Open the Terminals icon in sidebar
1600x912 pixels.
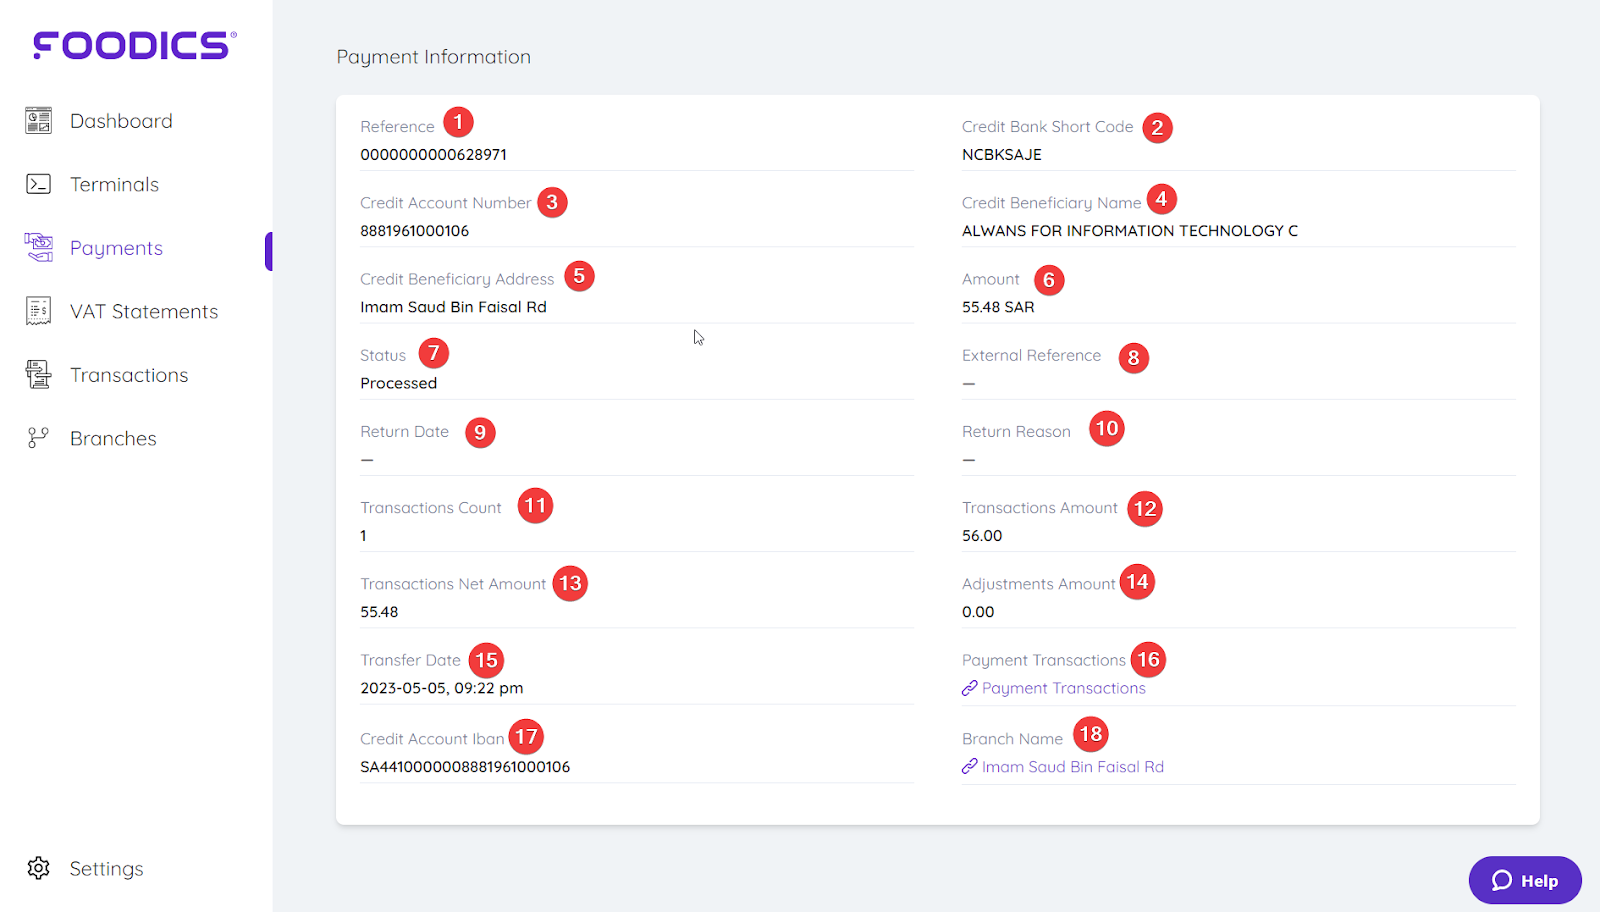point(38,184)
